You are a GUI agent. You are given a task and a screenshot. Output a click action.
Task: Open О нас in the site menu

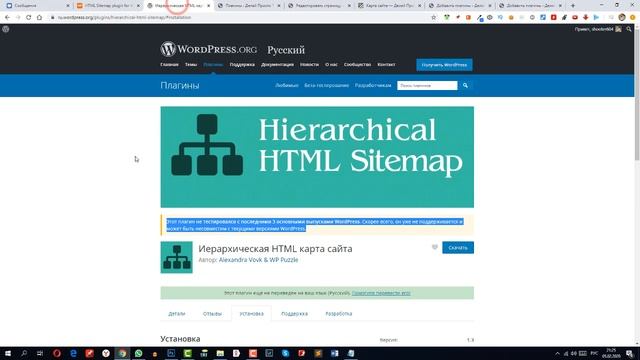(331, 64)
